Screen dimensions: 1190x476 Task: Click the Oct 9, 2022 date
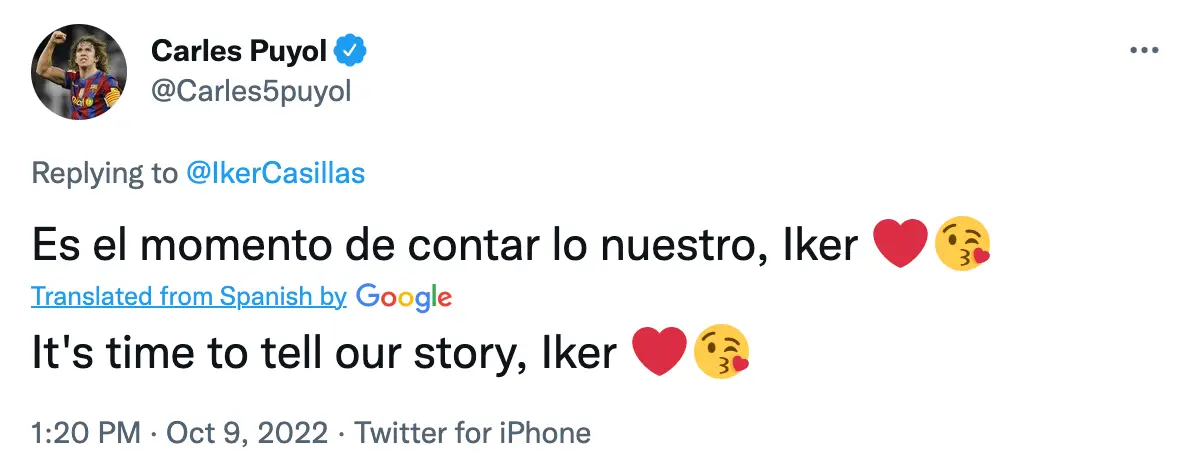tap(246, 433)
